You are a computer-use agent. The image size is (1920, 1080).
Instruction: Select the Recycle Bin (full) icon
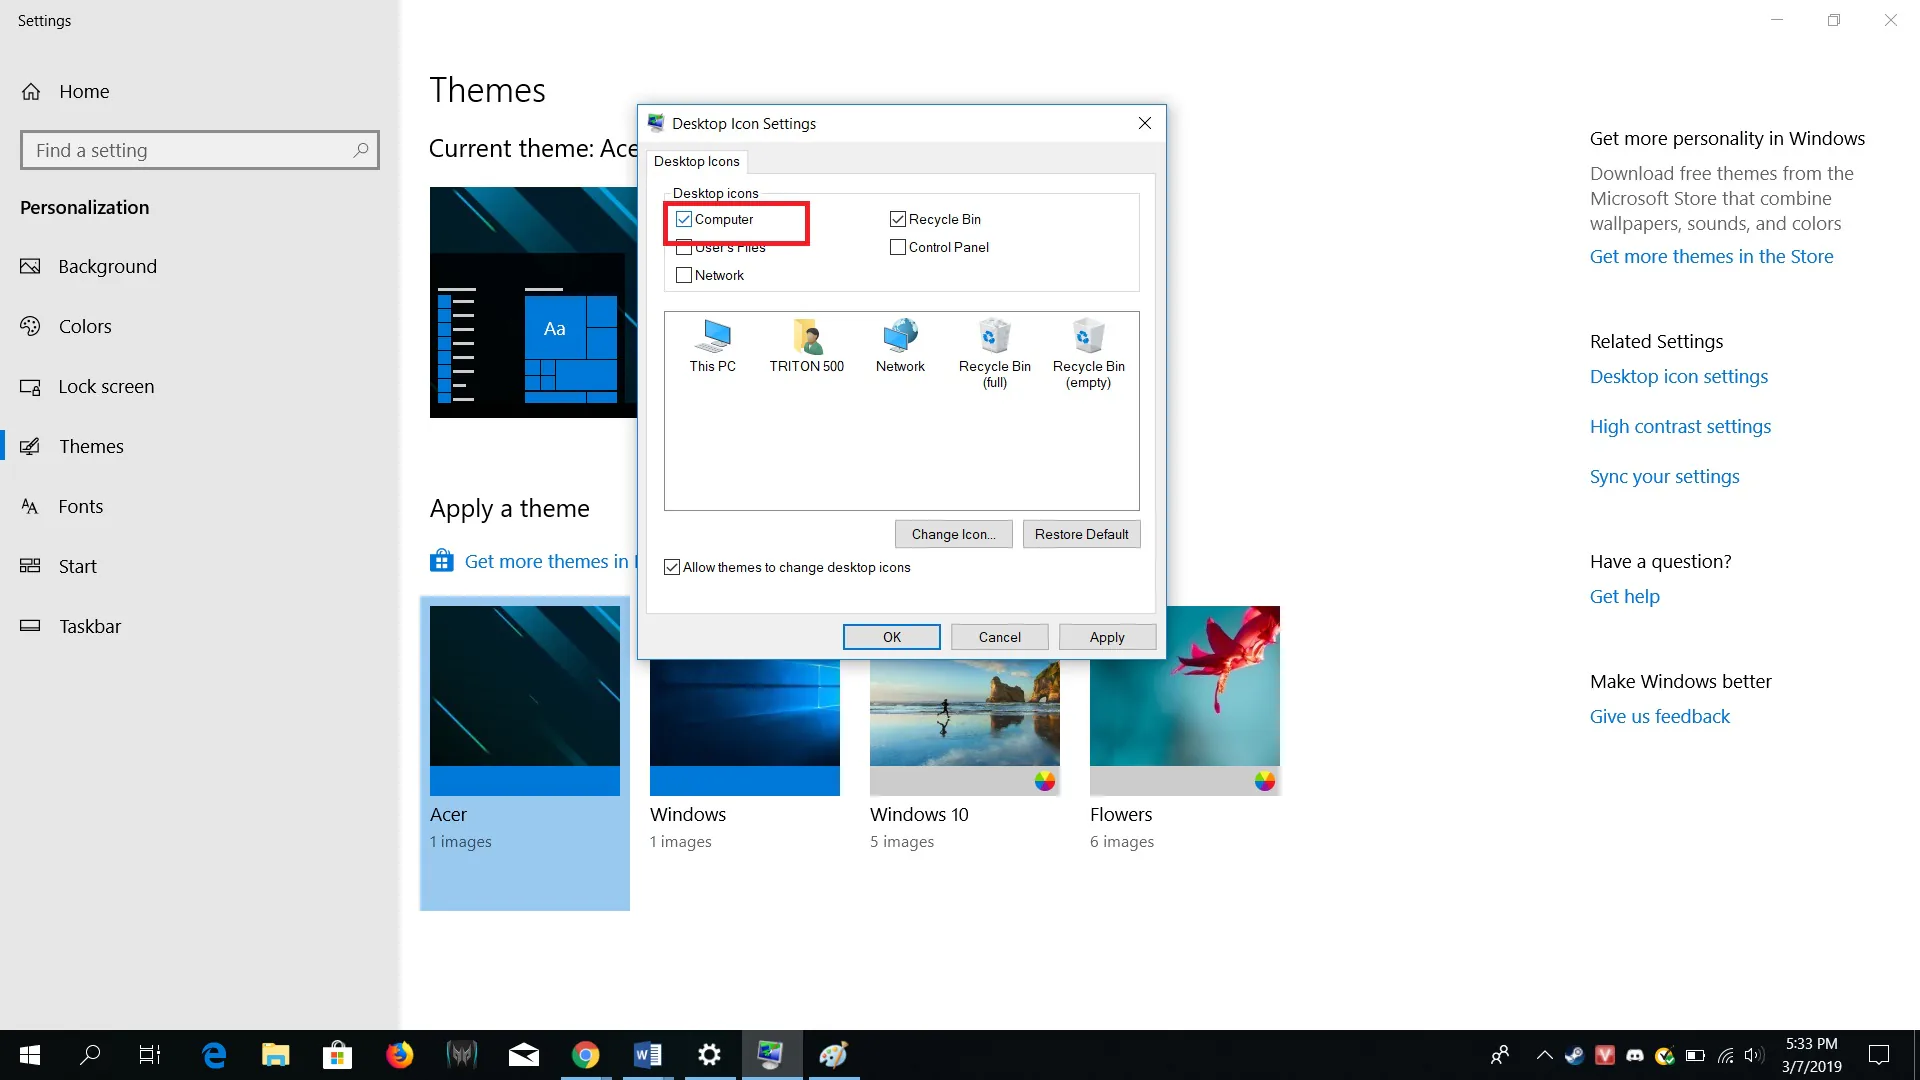(994, 353)
